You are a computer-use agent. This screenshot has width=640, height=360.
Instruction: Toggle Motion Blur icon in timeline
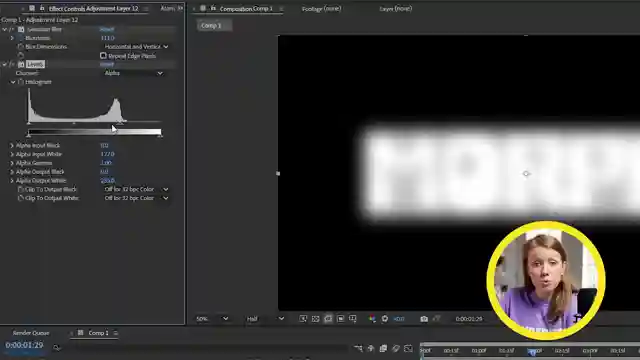point(396,348)
